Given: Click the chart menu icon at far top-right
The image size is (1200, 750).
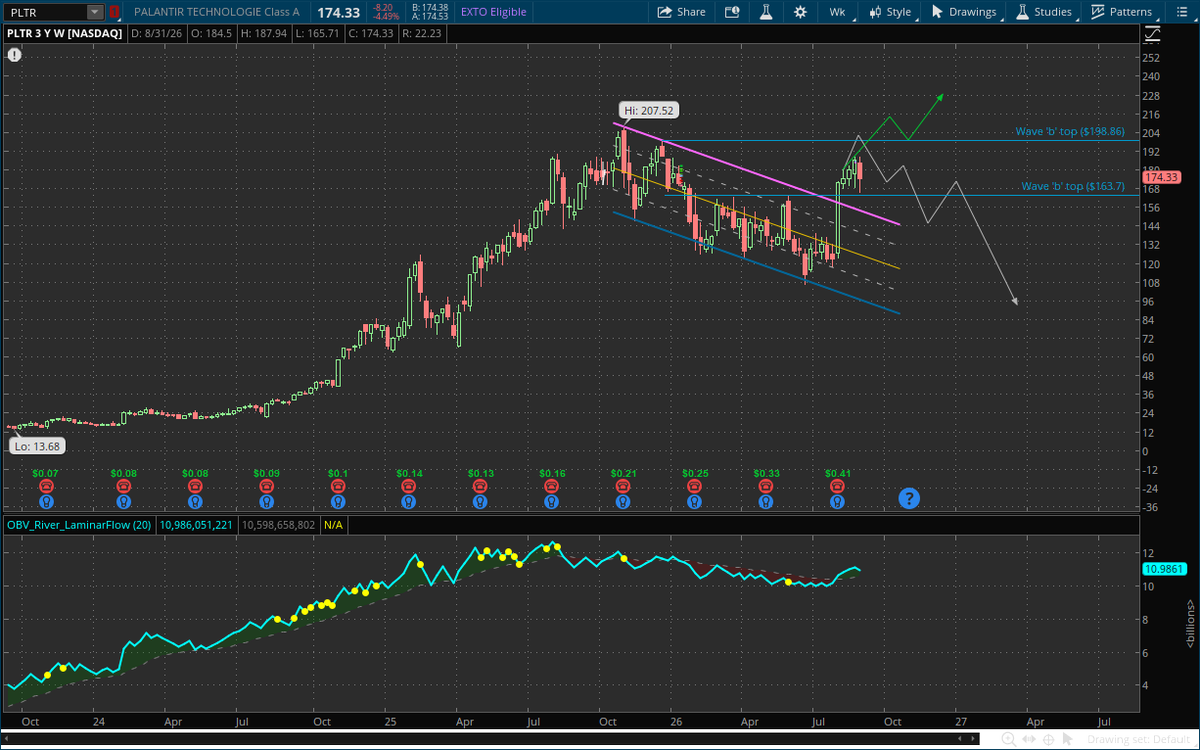Looking at the screenshot, I should (1180, 12).
